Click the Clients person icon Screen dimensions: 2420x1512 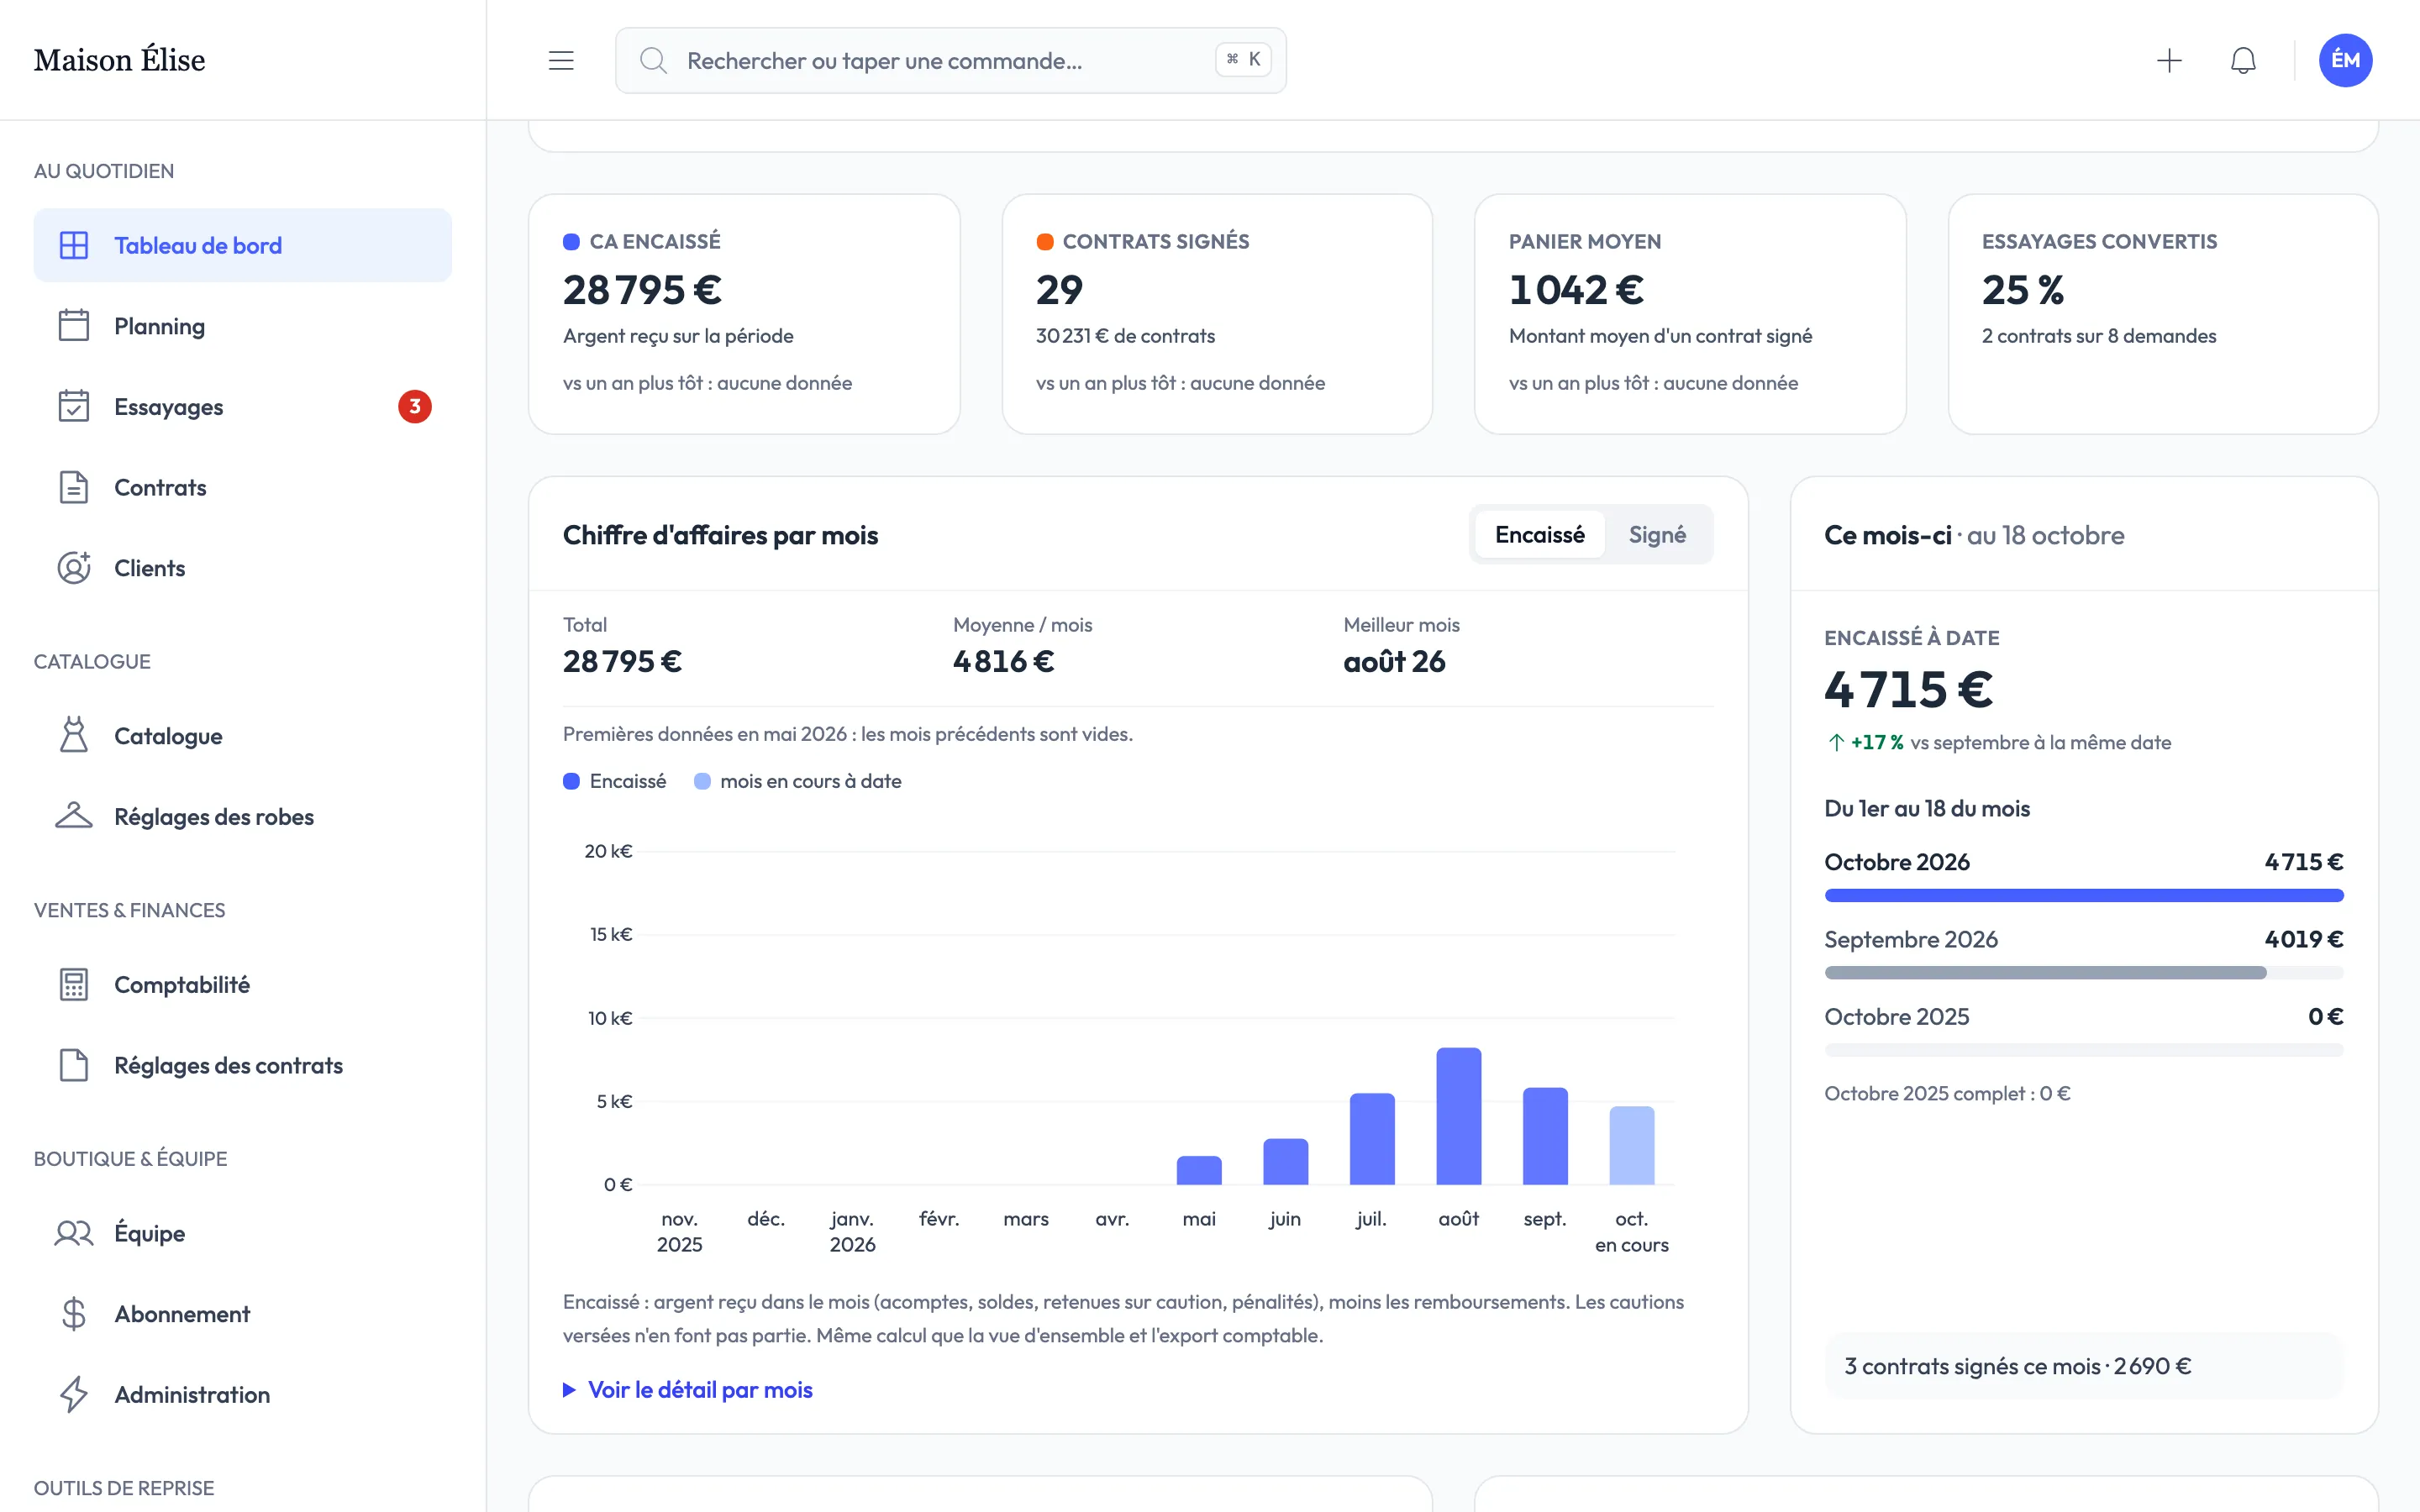(74, 568)
